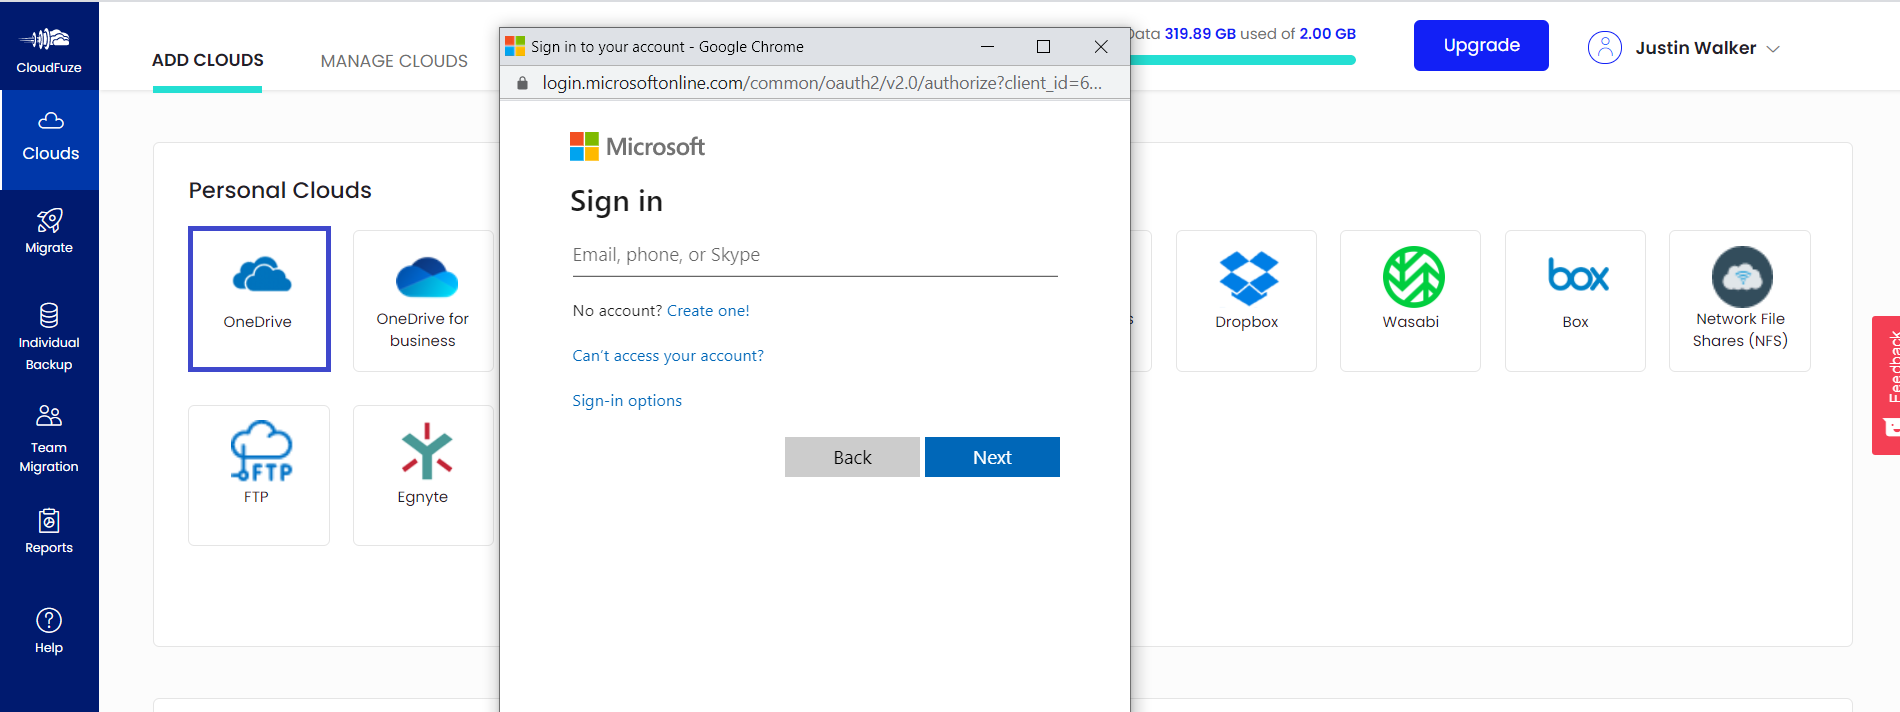Select the Box cloud card
The width and height of the screenshot is (1900, 712).
pos(1575,301)
